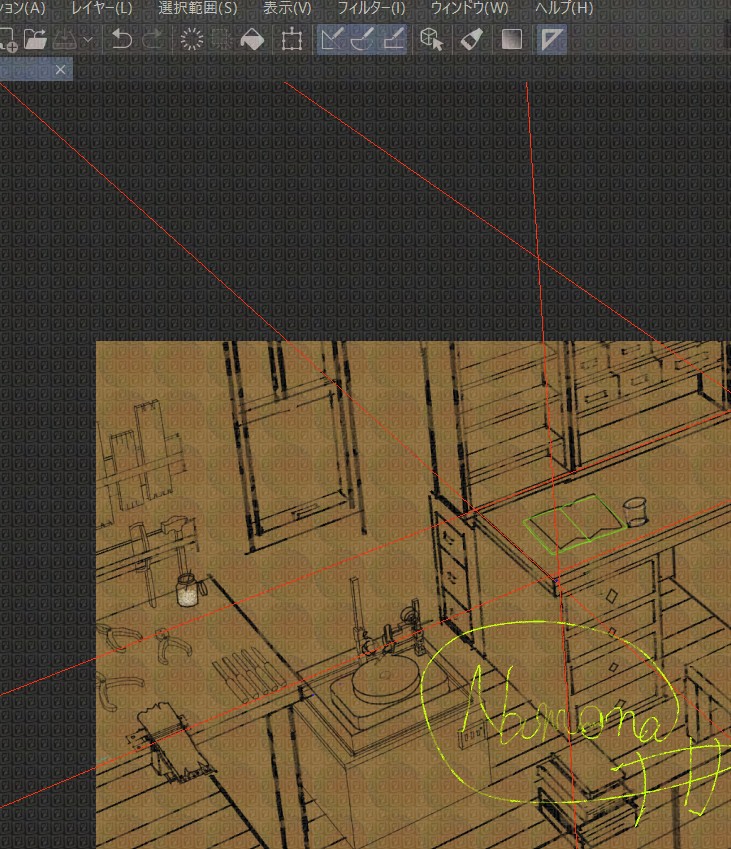Screen dimensions: 731x849
Task: Click the Save icon in toolbar
Action: coord(67,40)
